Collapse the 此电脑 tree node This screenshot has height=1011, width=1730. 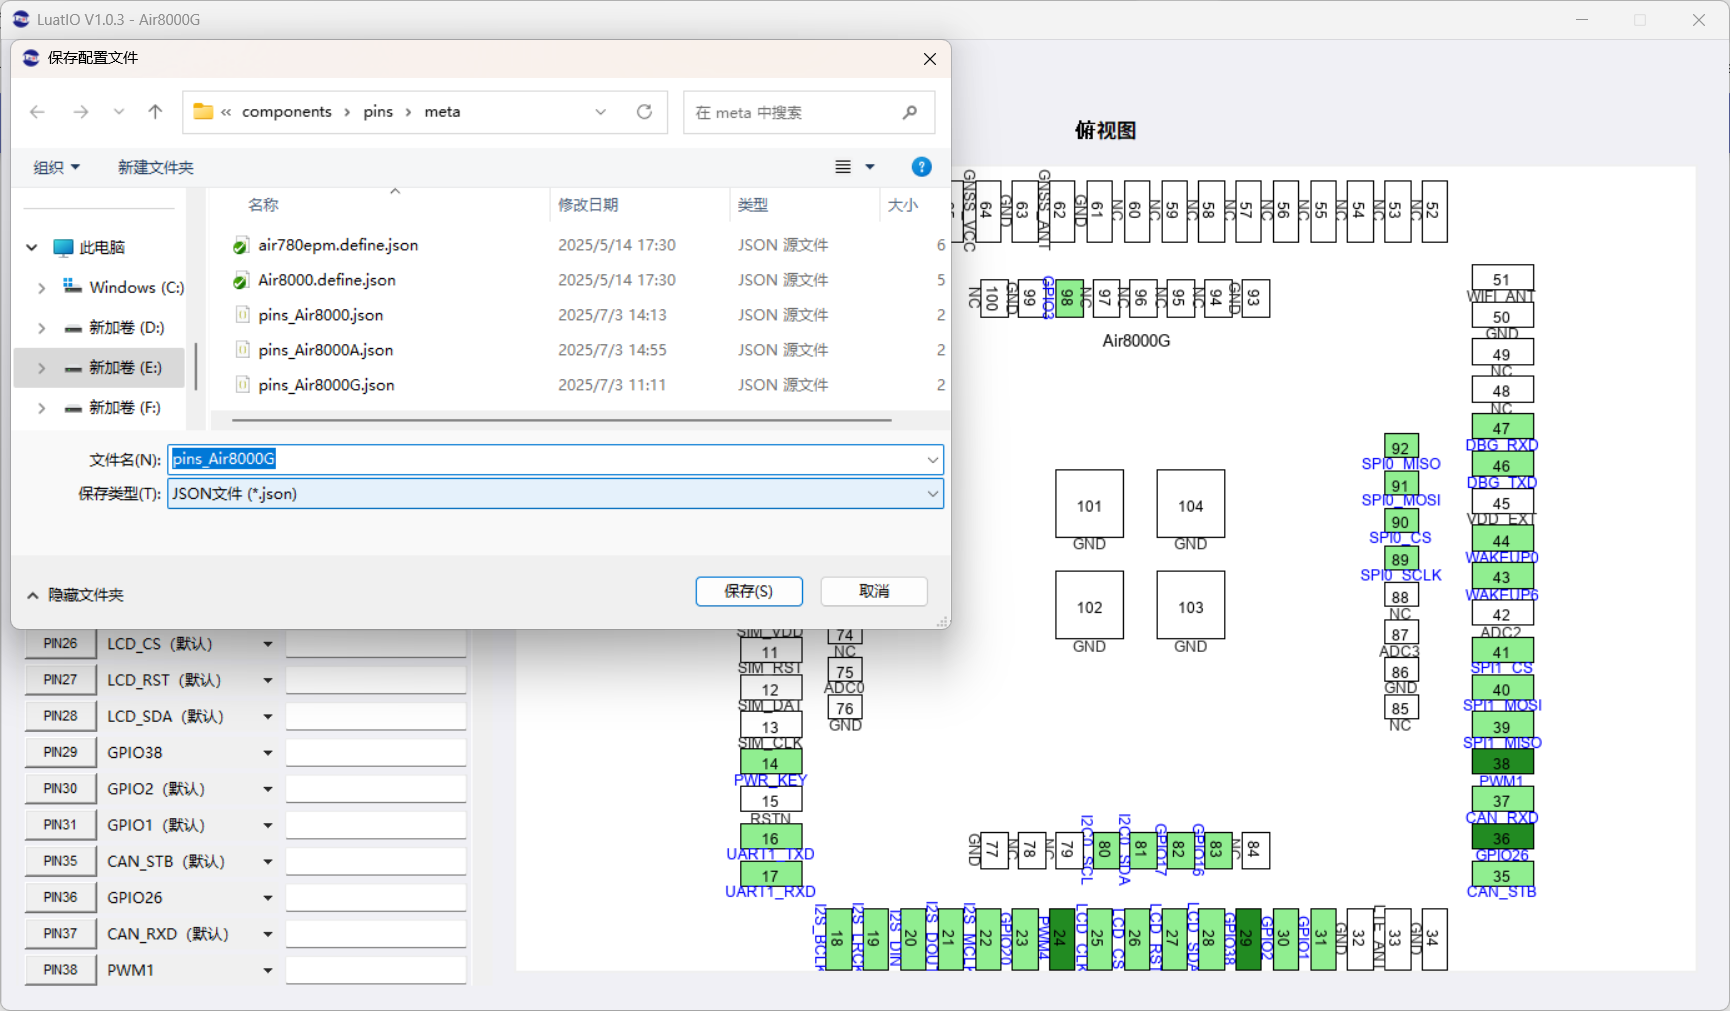[x=32, y=247]
